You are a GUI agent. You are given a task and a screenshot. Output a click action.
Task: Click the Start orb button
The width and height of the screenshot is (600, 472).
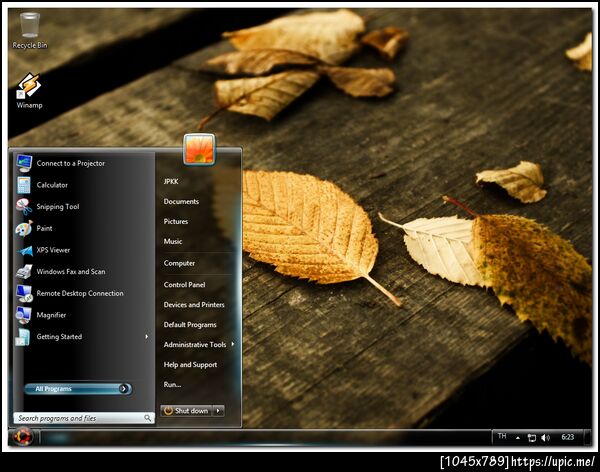point(22,436)
